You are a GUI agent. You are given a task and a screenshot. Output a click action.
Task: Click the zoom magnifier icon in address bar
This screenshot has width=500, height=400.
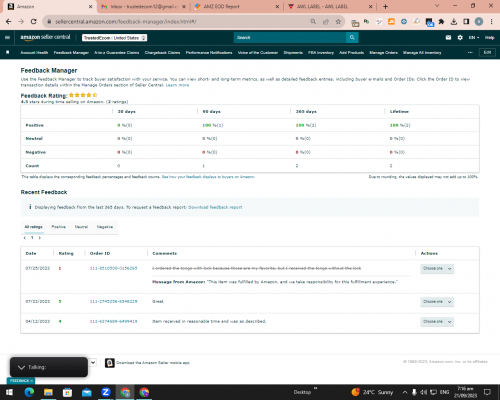313,22
